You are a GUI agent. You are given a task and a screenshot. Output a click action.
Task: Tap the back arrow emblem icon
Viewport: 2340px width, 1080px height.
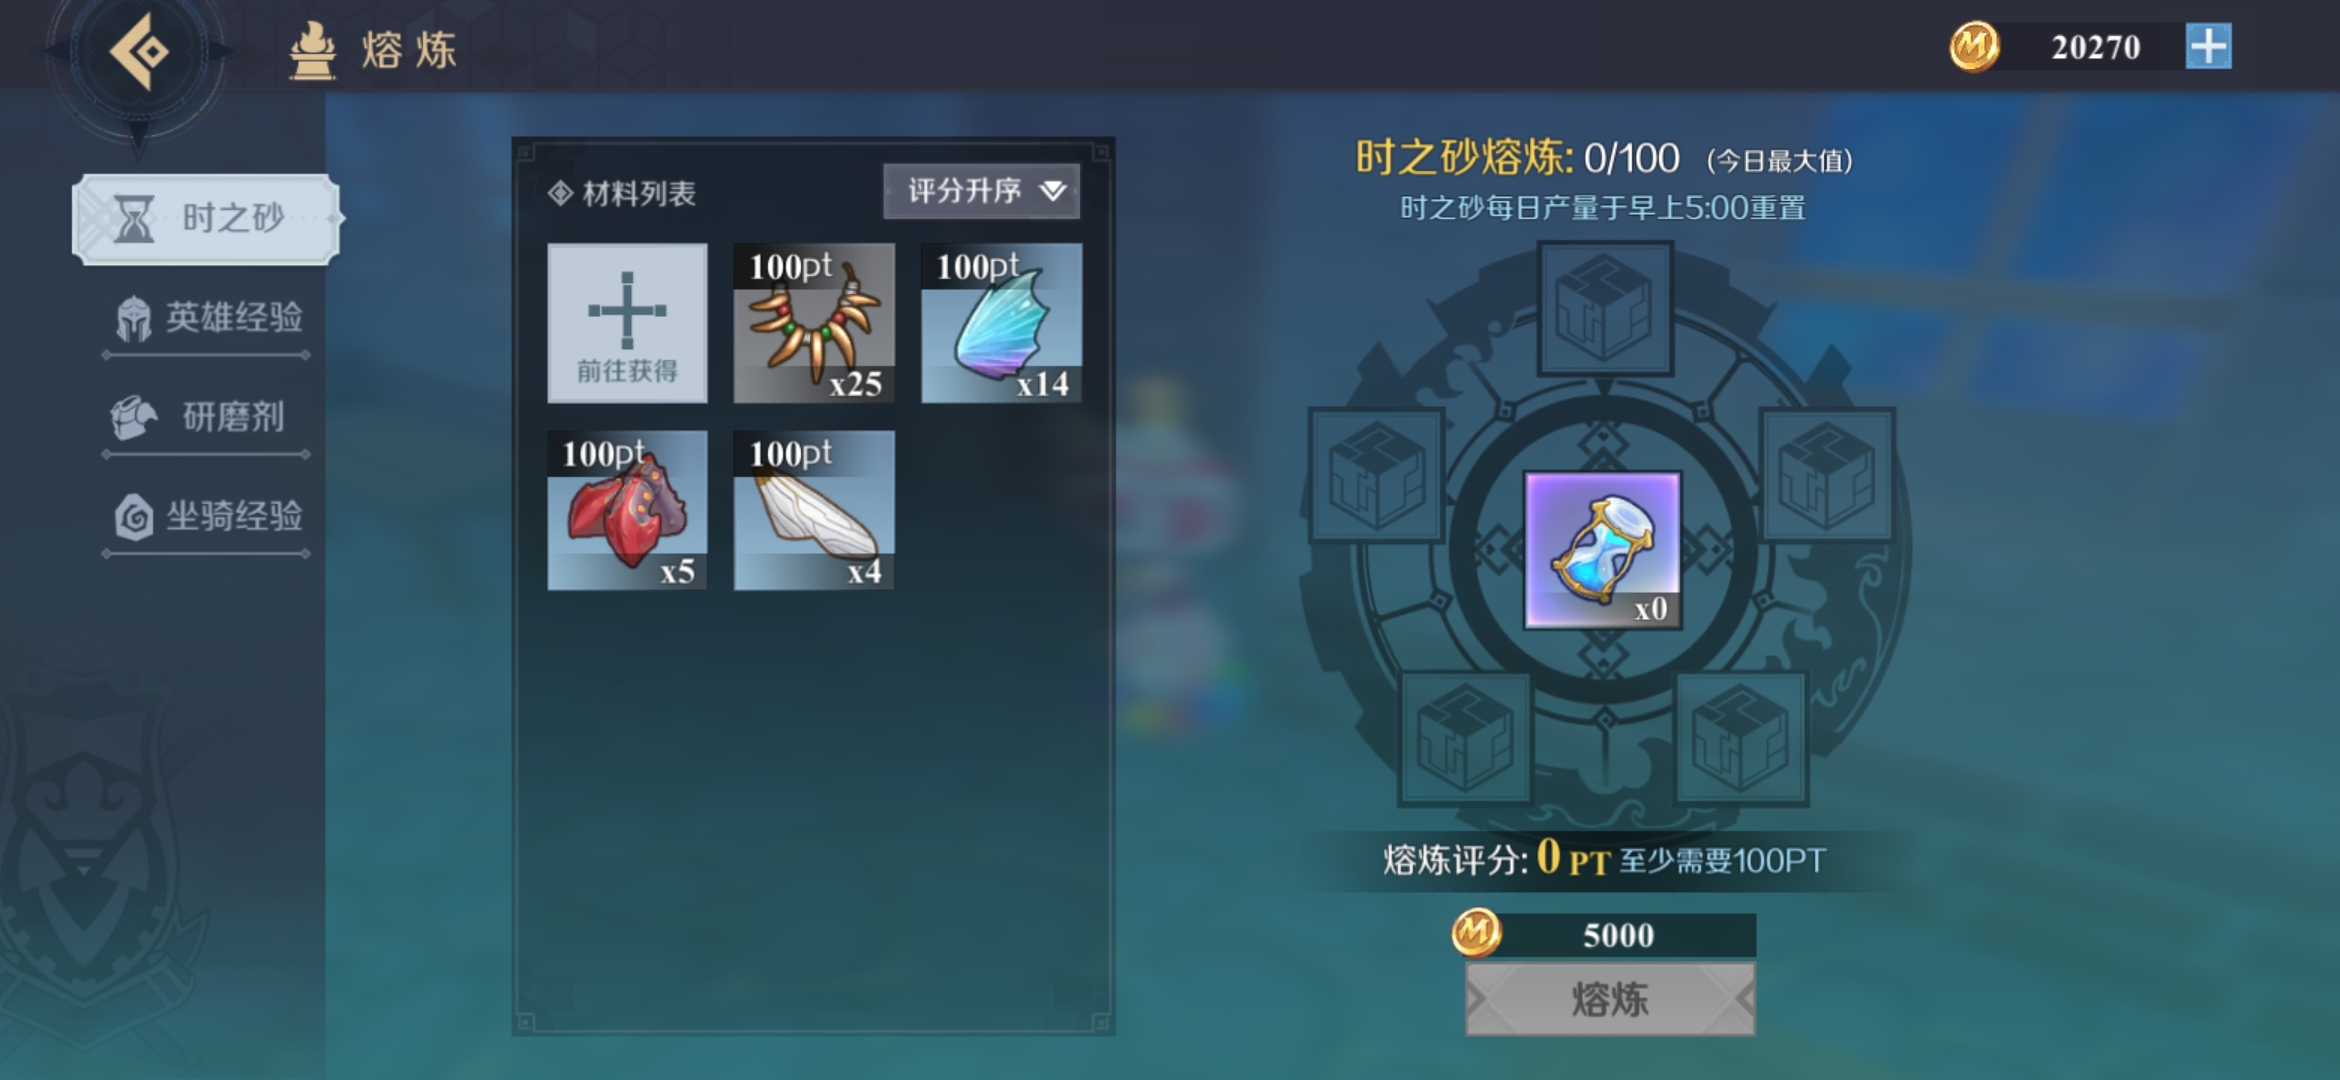(x=139, y=50)
